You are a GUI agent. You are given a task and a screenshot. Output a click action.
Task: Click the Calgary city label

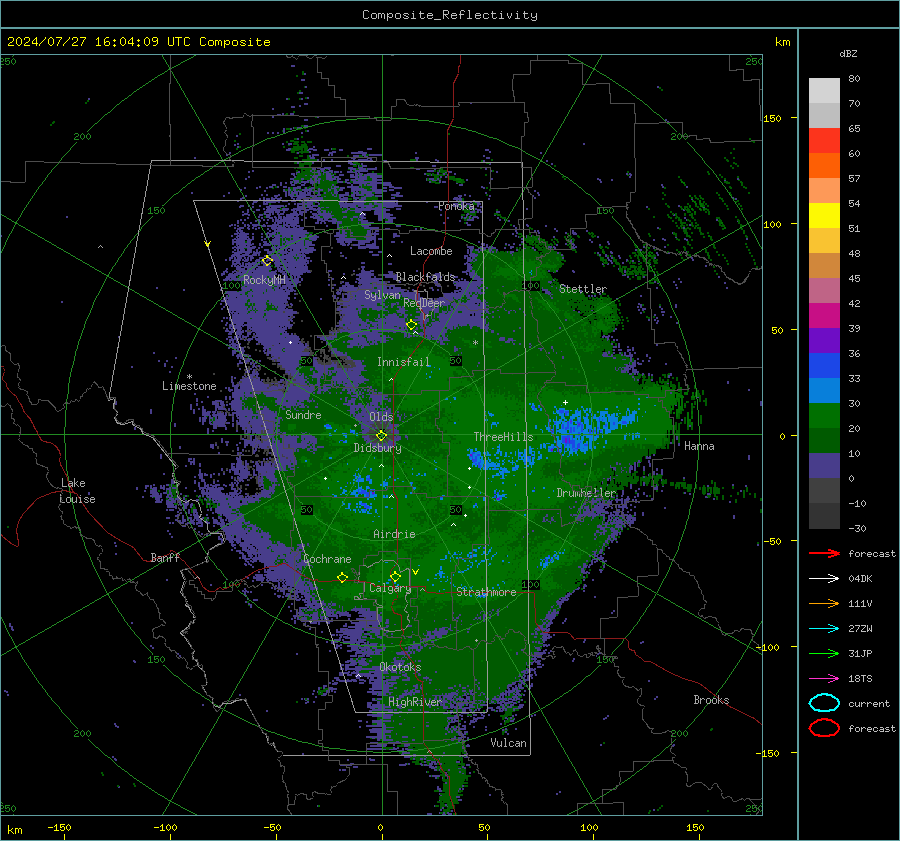coord(390,588)
